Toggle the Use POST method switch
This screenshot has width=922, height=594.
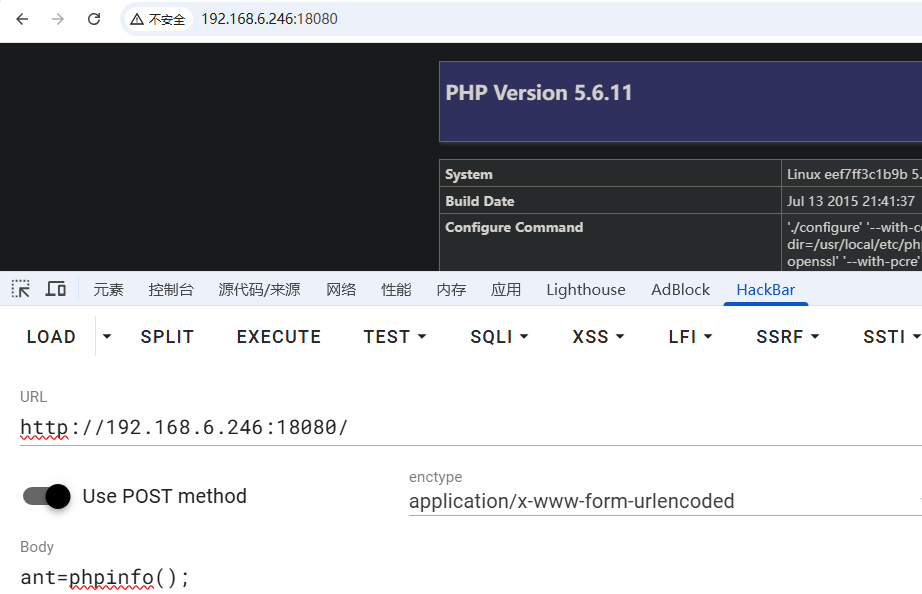tap(47, 496)
